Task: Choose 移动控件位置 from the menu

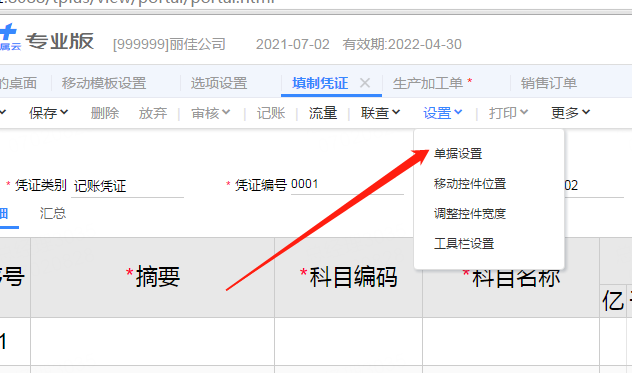Action: (470, 183)
